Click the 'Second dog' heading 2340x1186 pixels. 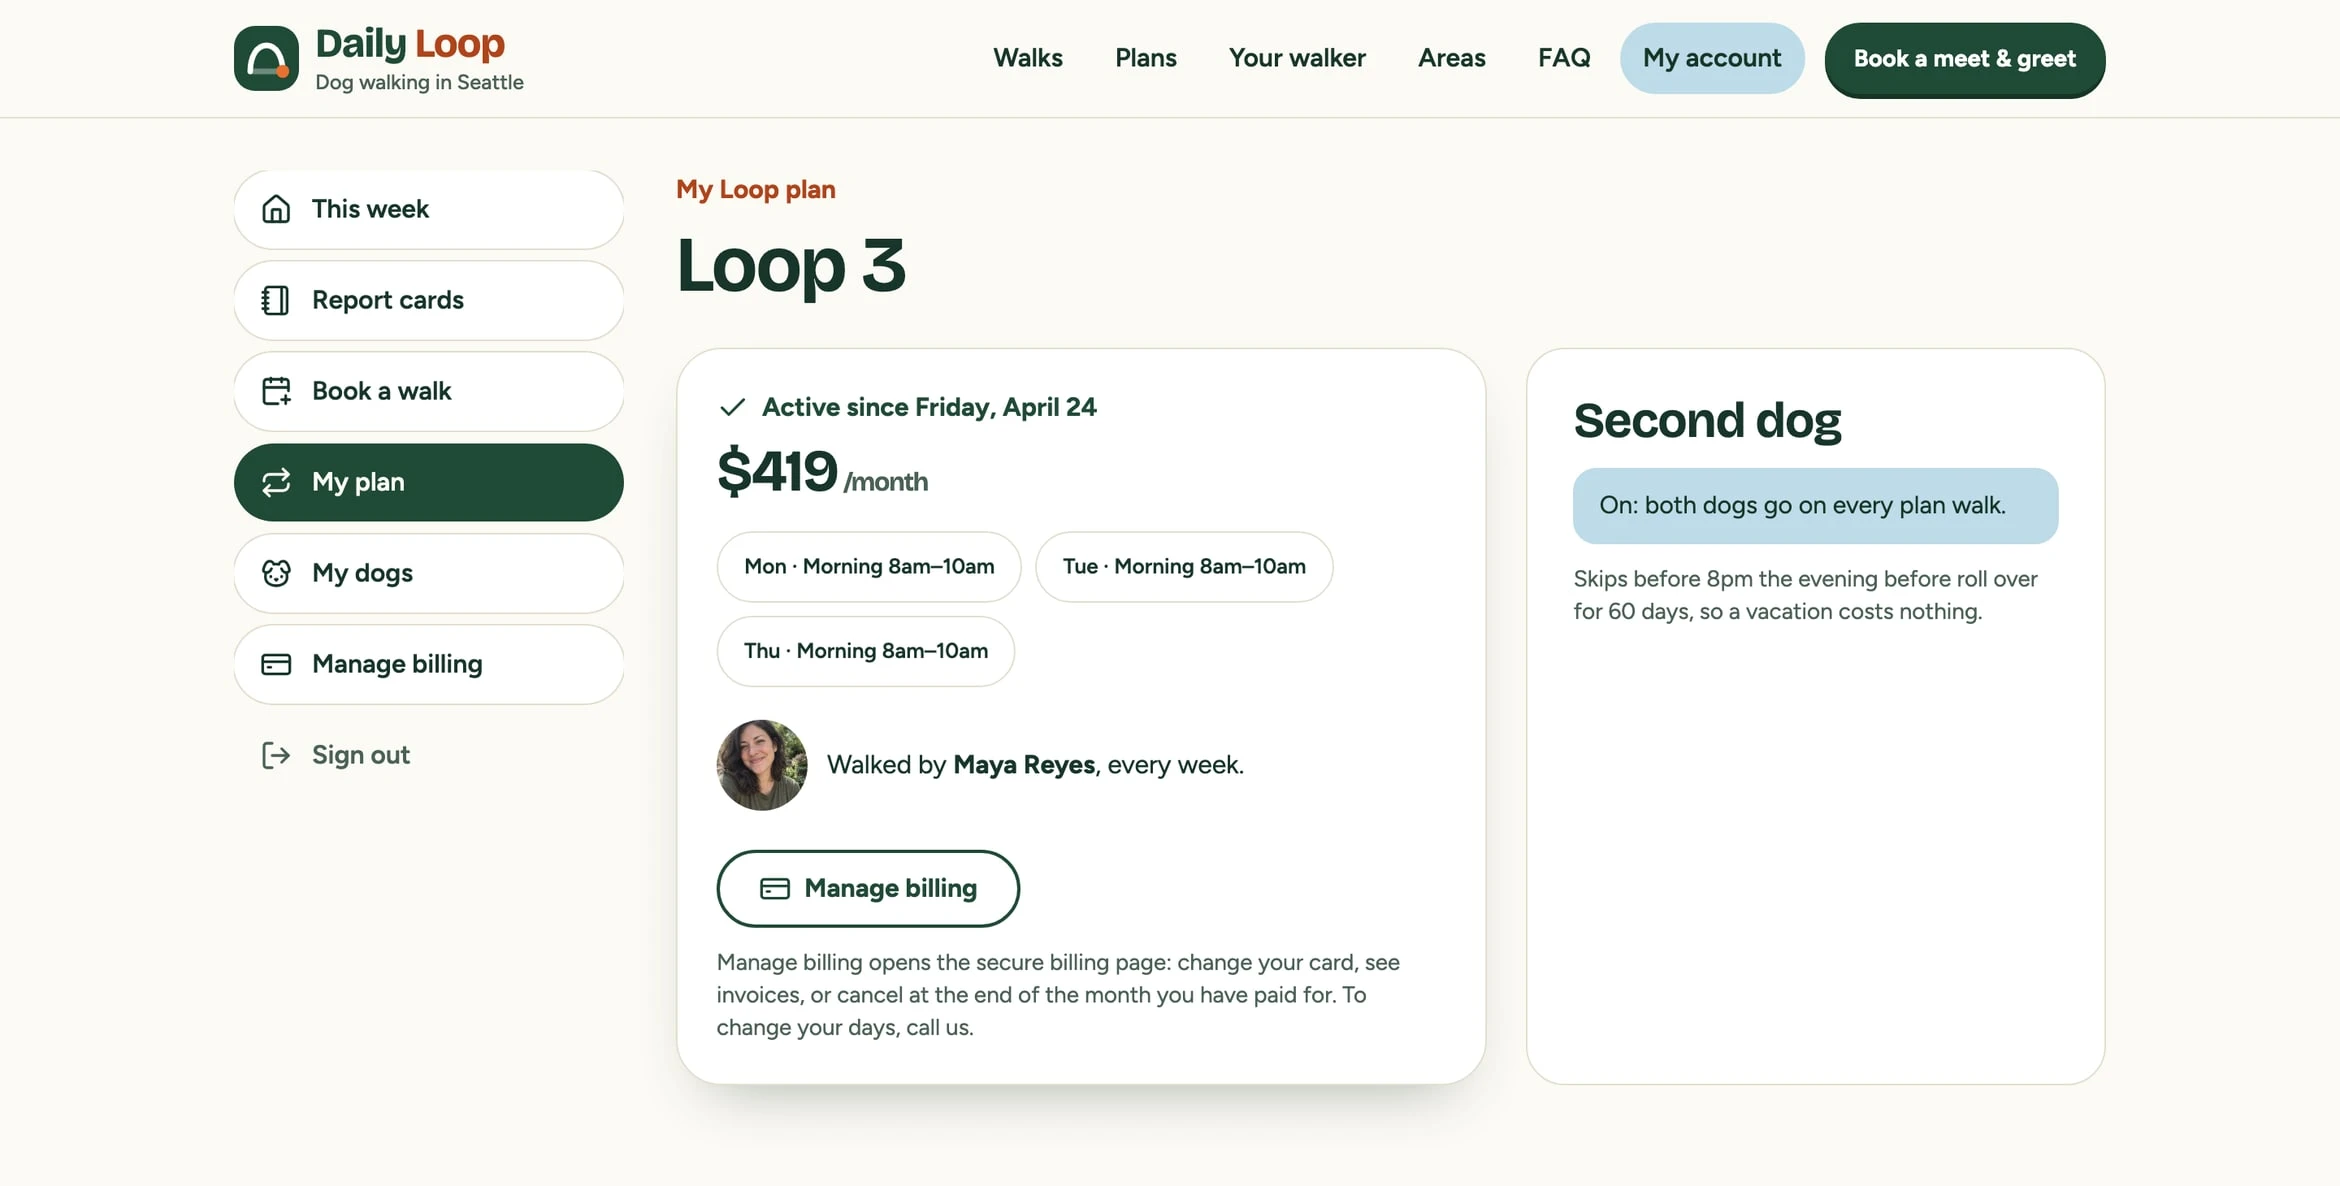pos(1707,420)
